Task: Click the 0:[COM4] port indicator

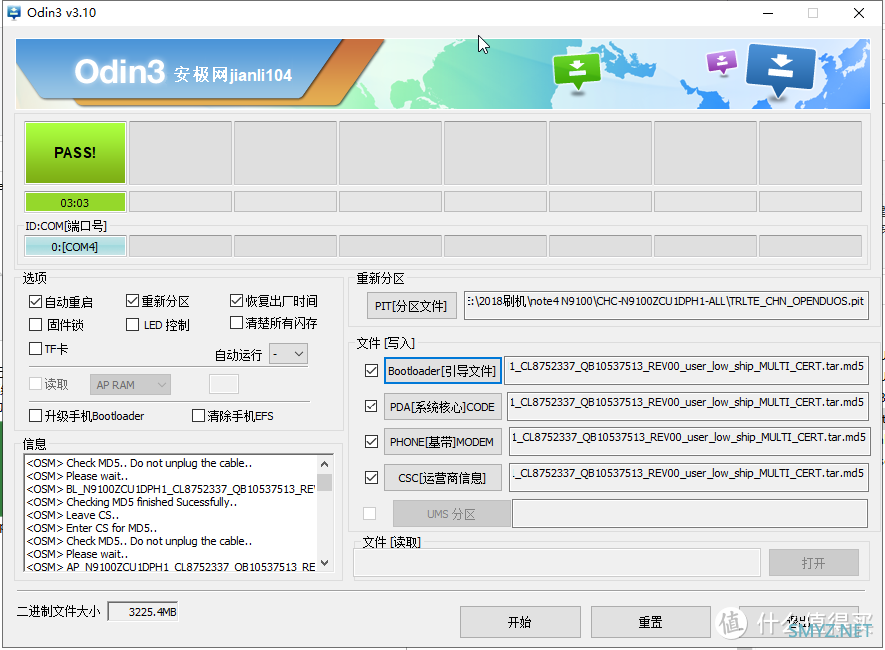Action: click(75, 247)
